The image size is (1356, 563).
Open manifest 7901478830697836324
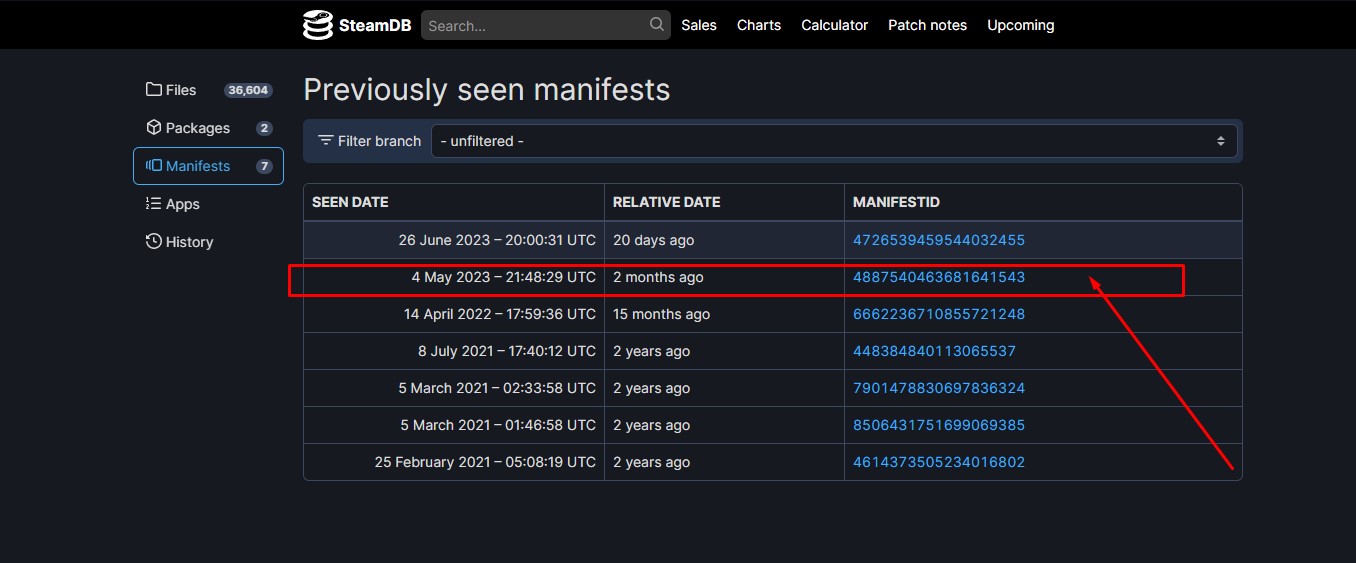(x=939, y=388)
